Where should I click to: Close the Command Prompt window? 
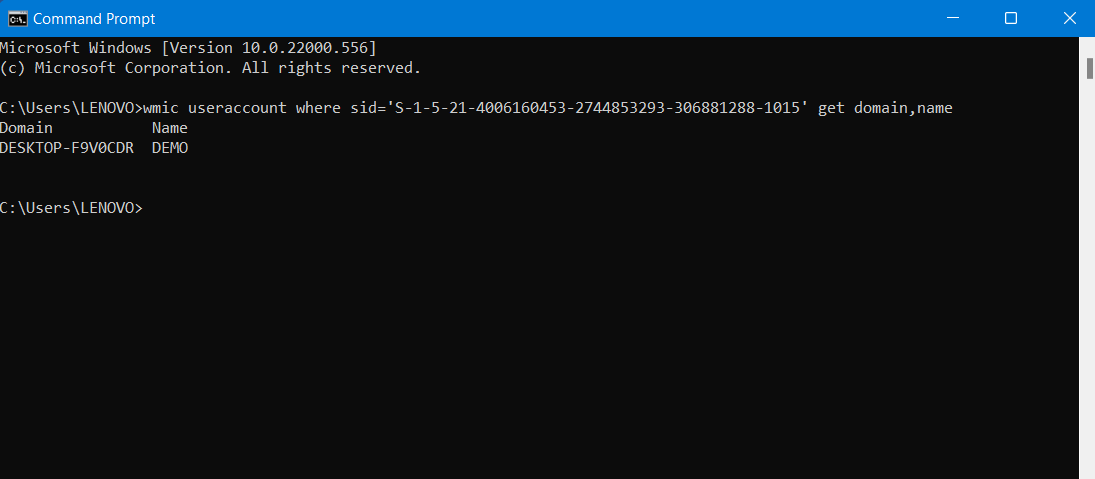[1066, 18]
